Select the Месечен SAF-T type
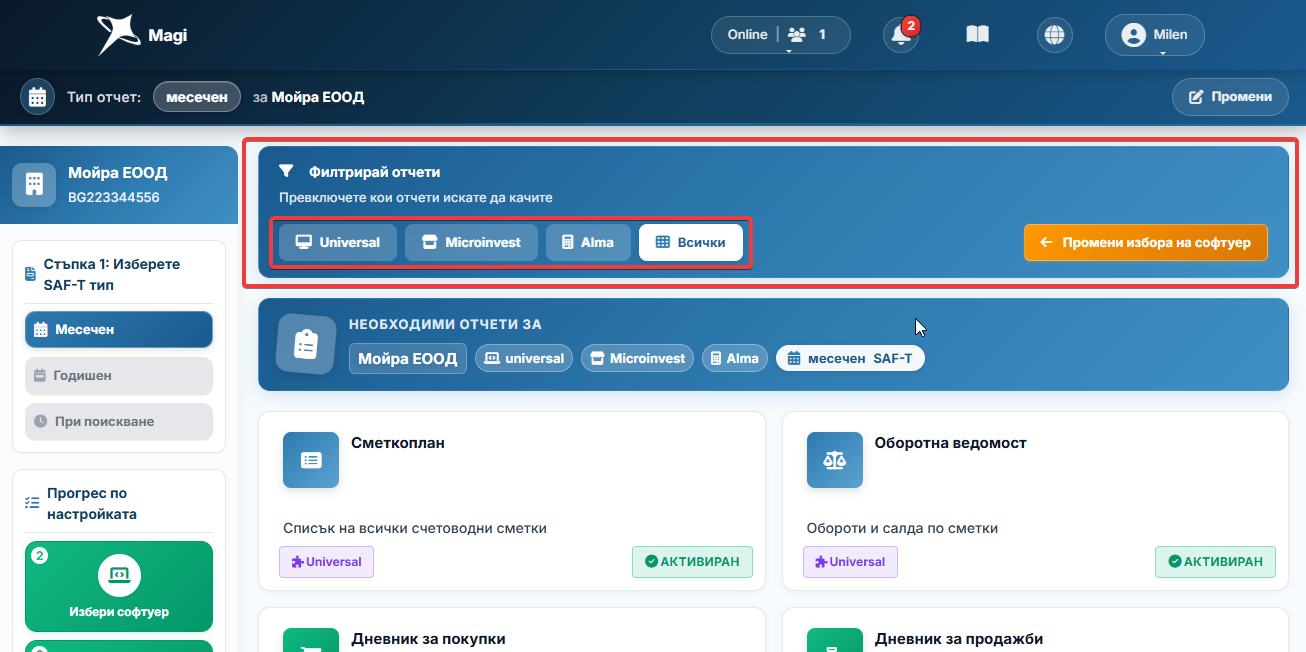 pos(119,329)
